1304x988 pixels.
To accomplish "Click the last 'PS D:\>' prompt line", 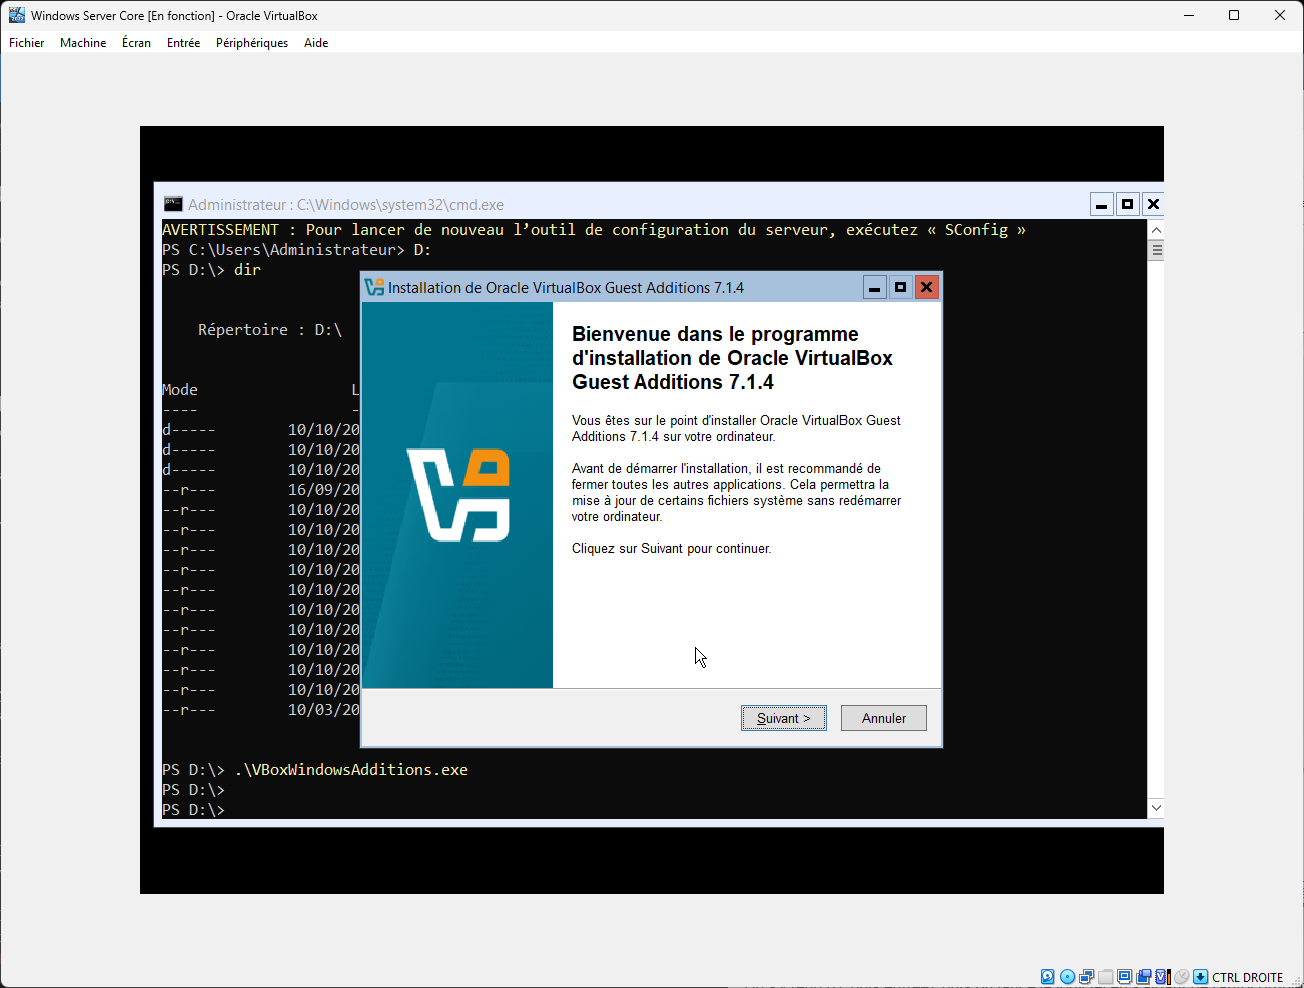I will 194,810.
